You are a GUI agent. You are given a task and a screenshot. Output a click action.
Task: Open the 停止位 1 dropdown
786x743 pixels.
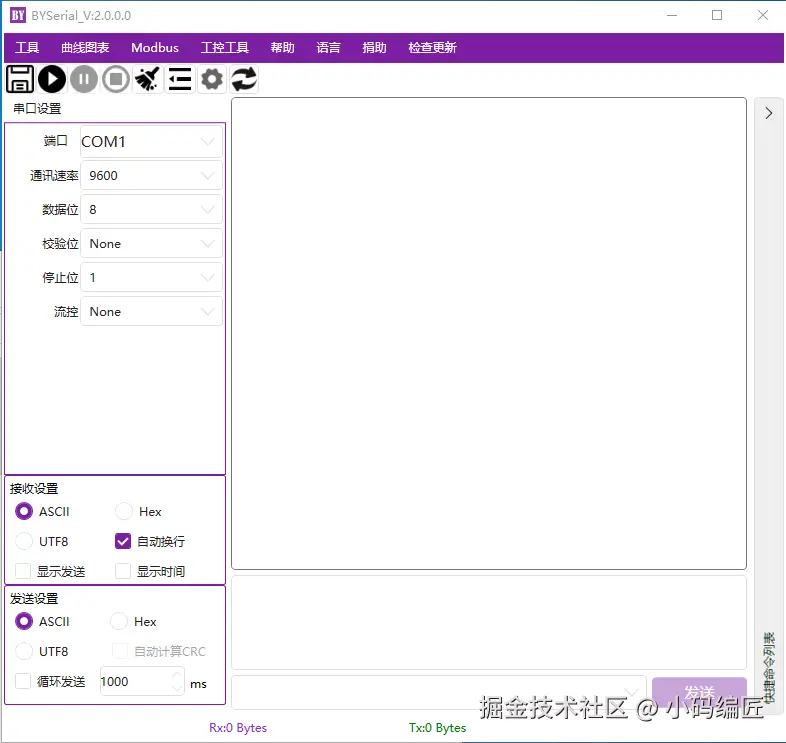click(x=151, y=277)
